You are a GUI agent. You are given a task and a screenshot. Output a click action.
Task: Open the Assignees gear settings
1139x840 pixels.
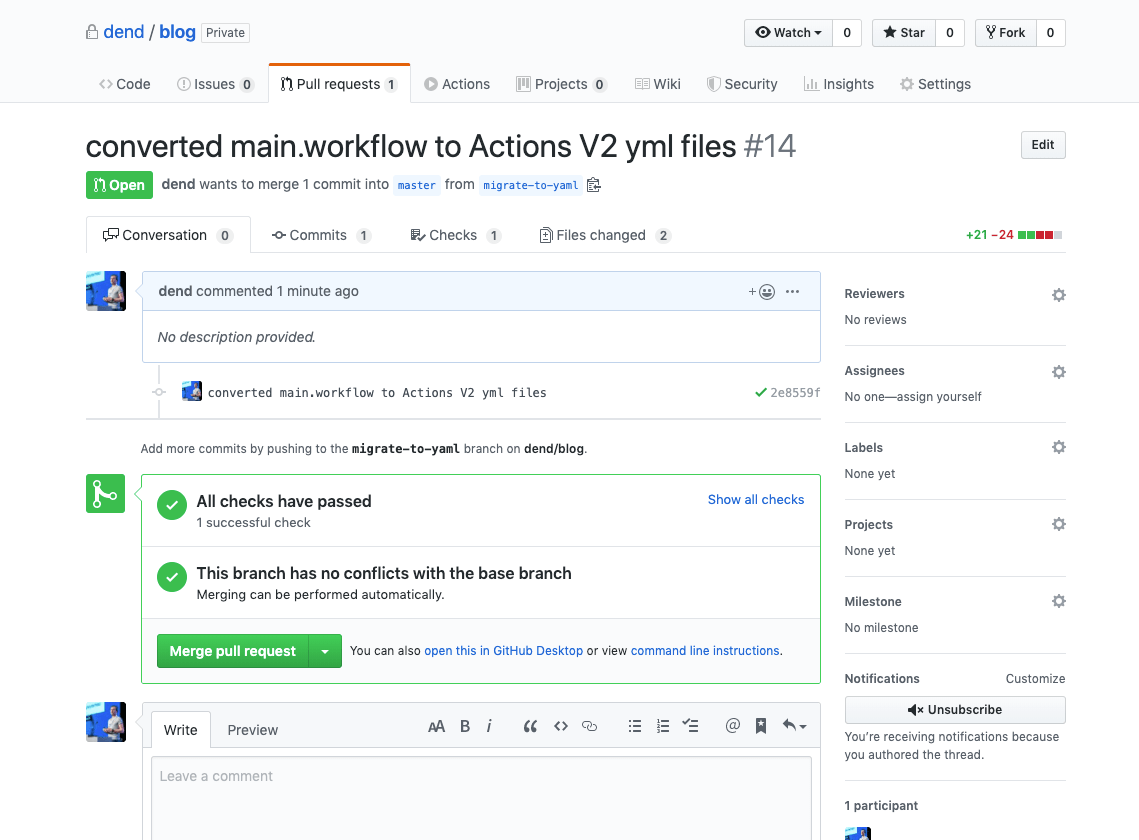(x=1058, y=371)
